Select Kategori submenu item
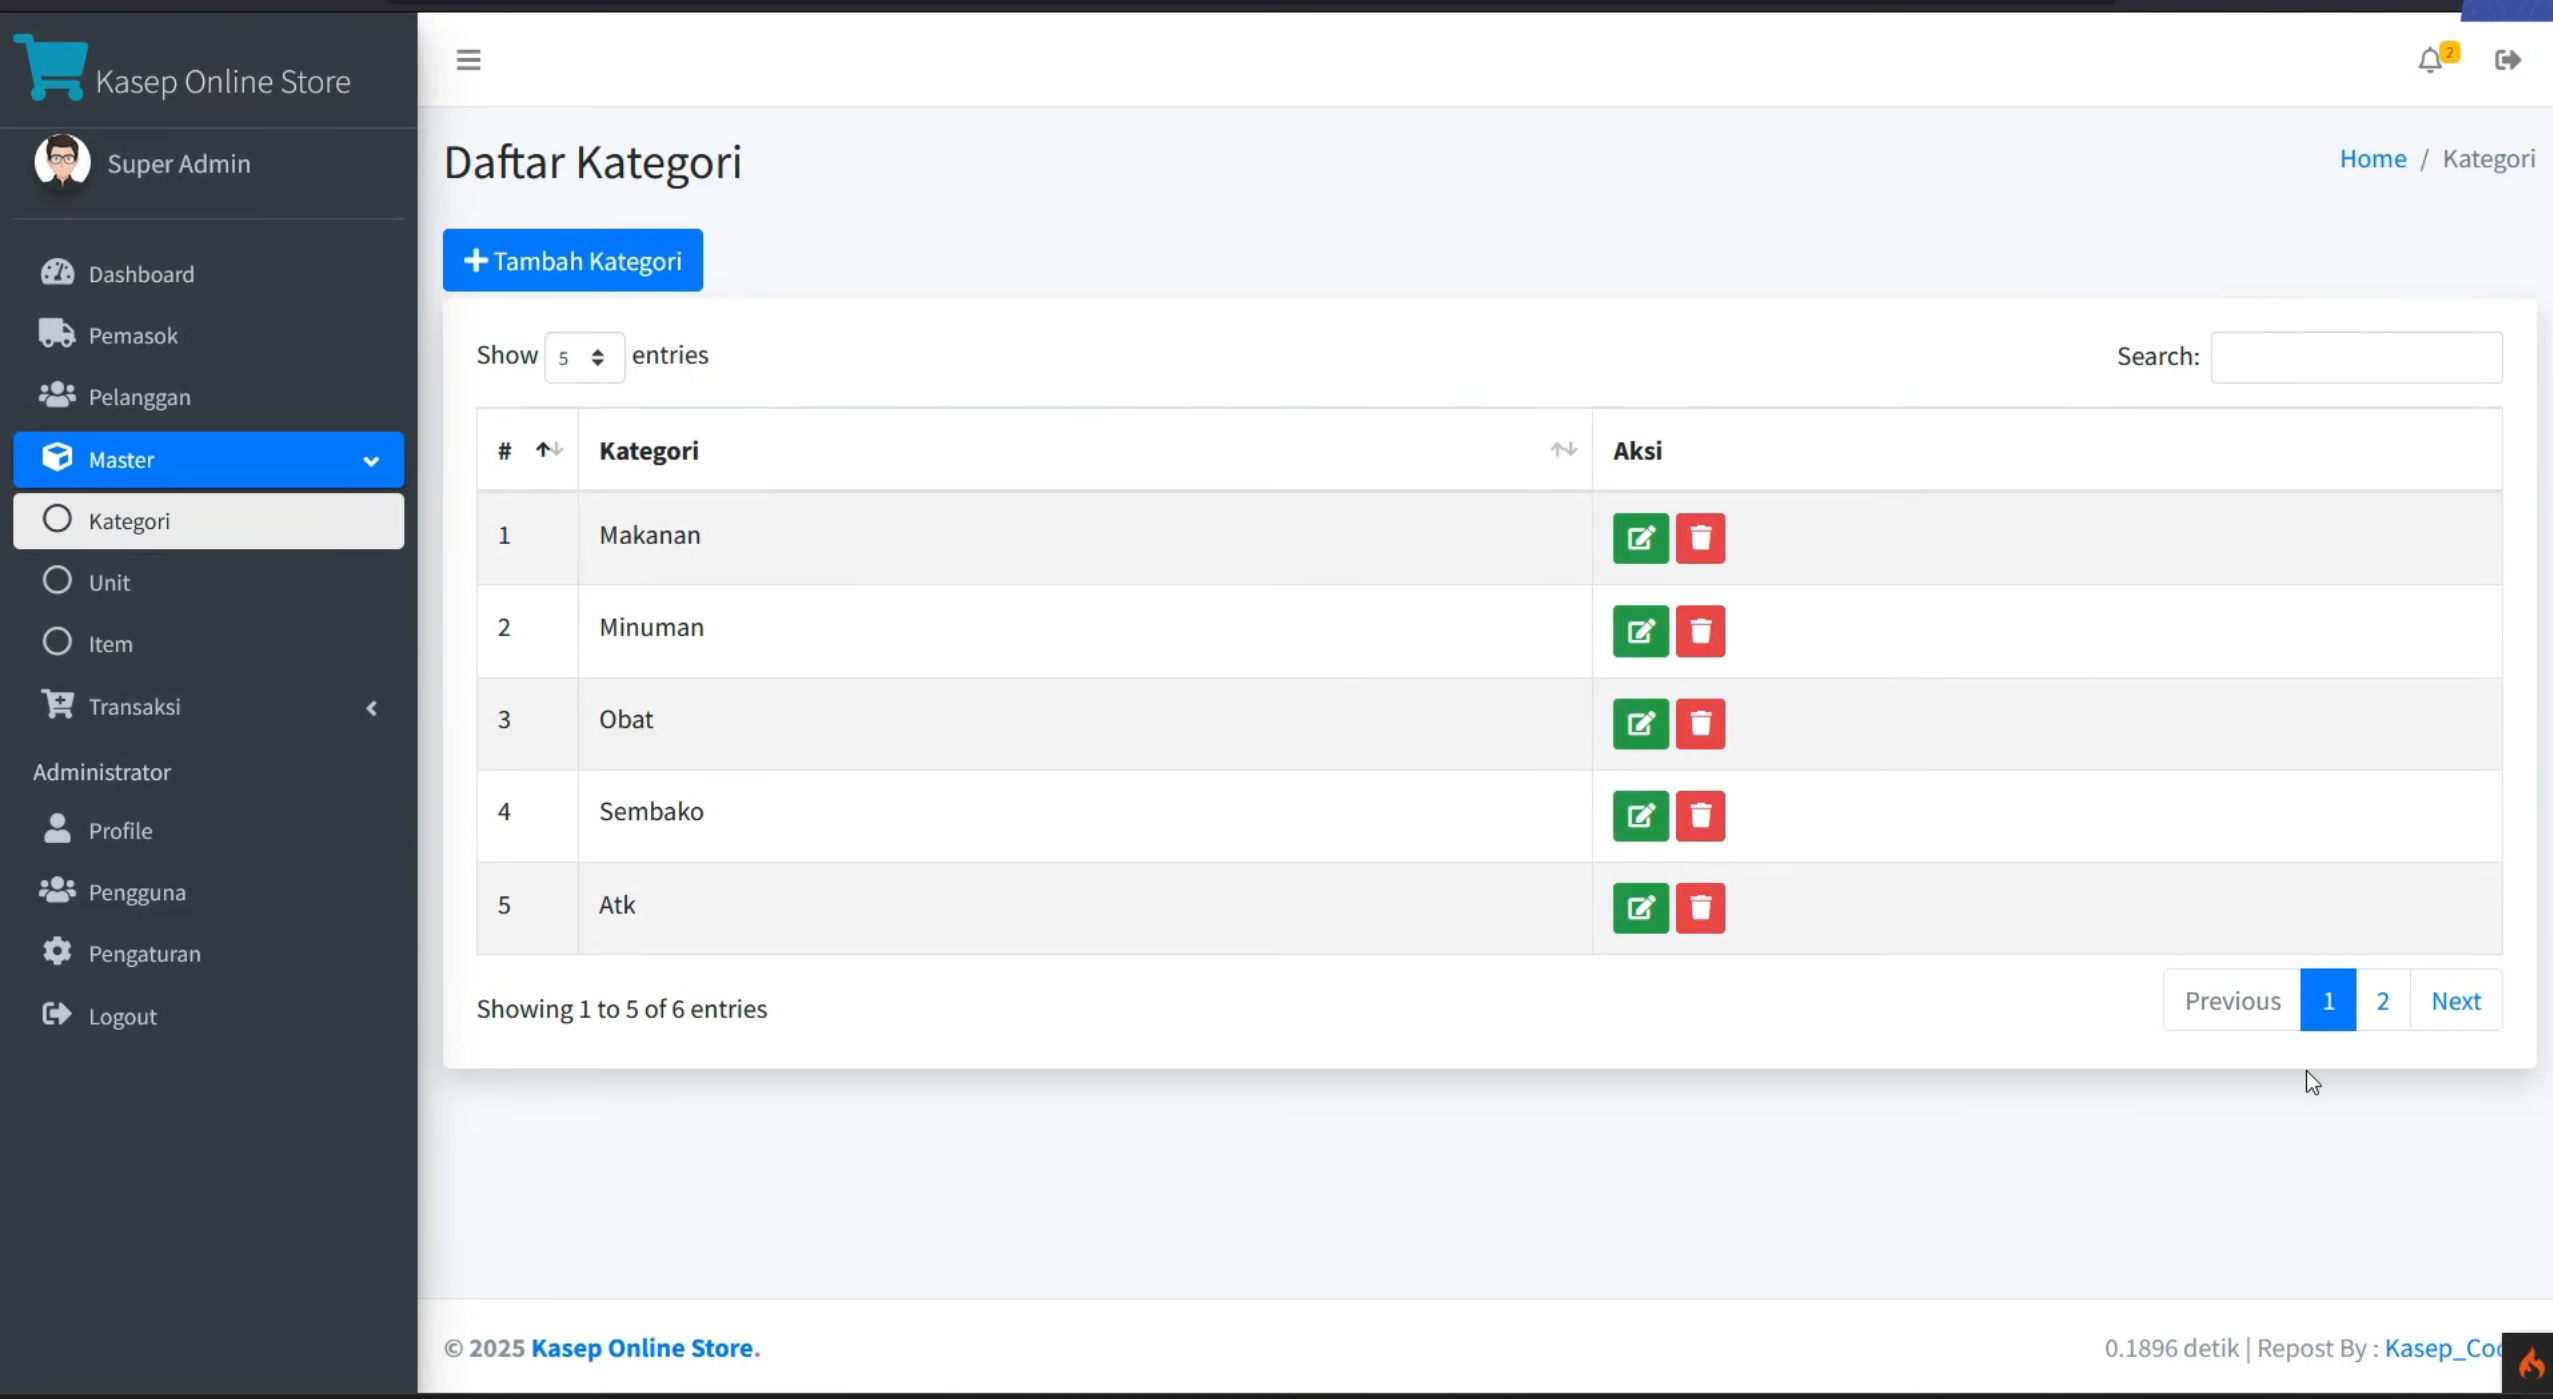Screen dimensions: 2553x1399 [x=208, y=521]
